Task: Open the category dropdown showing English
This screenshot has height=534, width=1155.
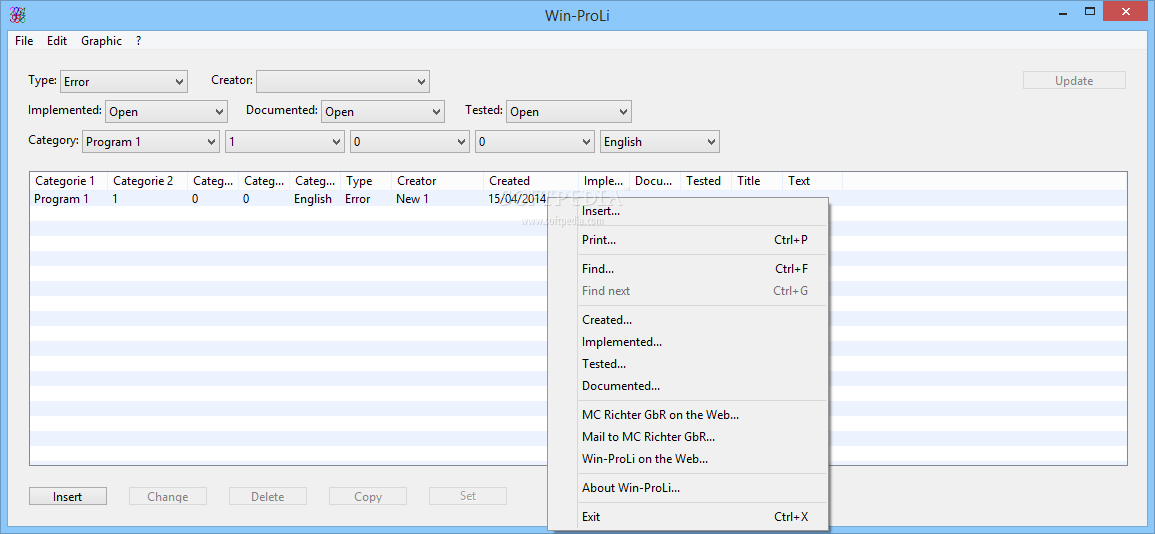Action: [660, 142]
